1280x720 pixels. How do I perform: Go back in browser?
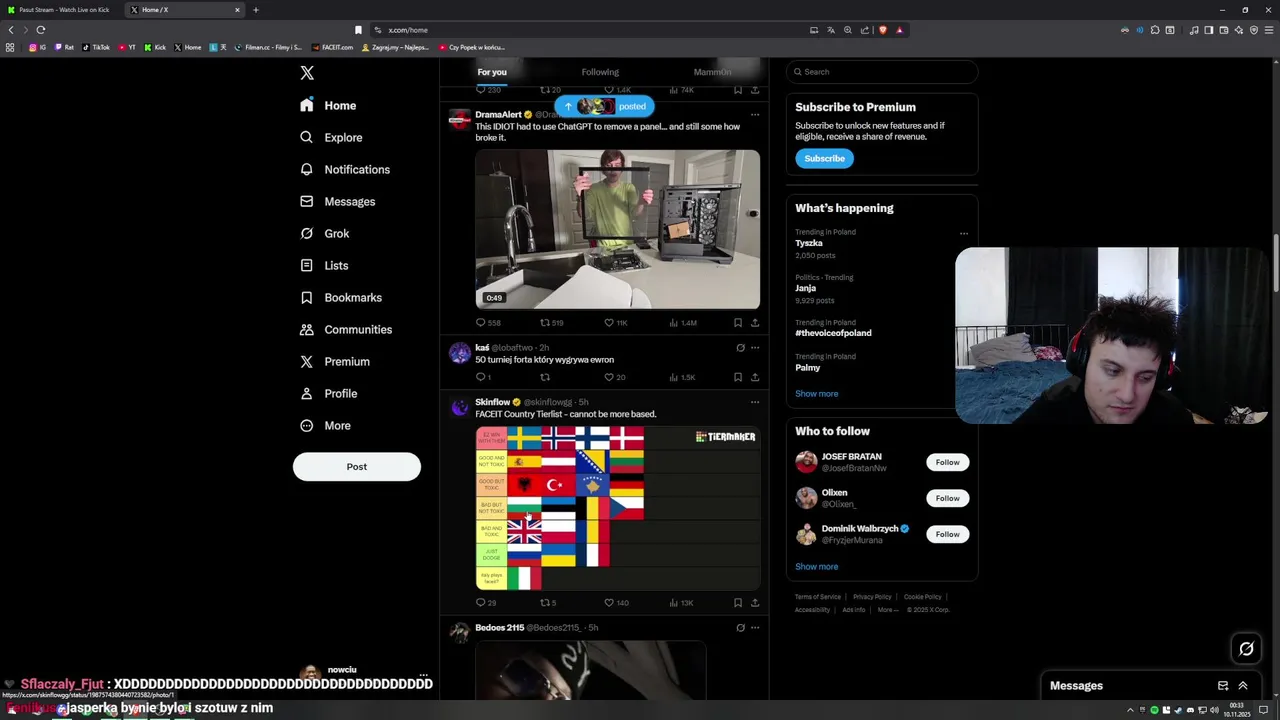[x=11, y=30]
